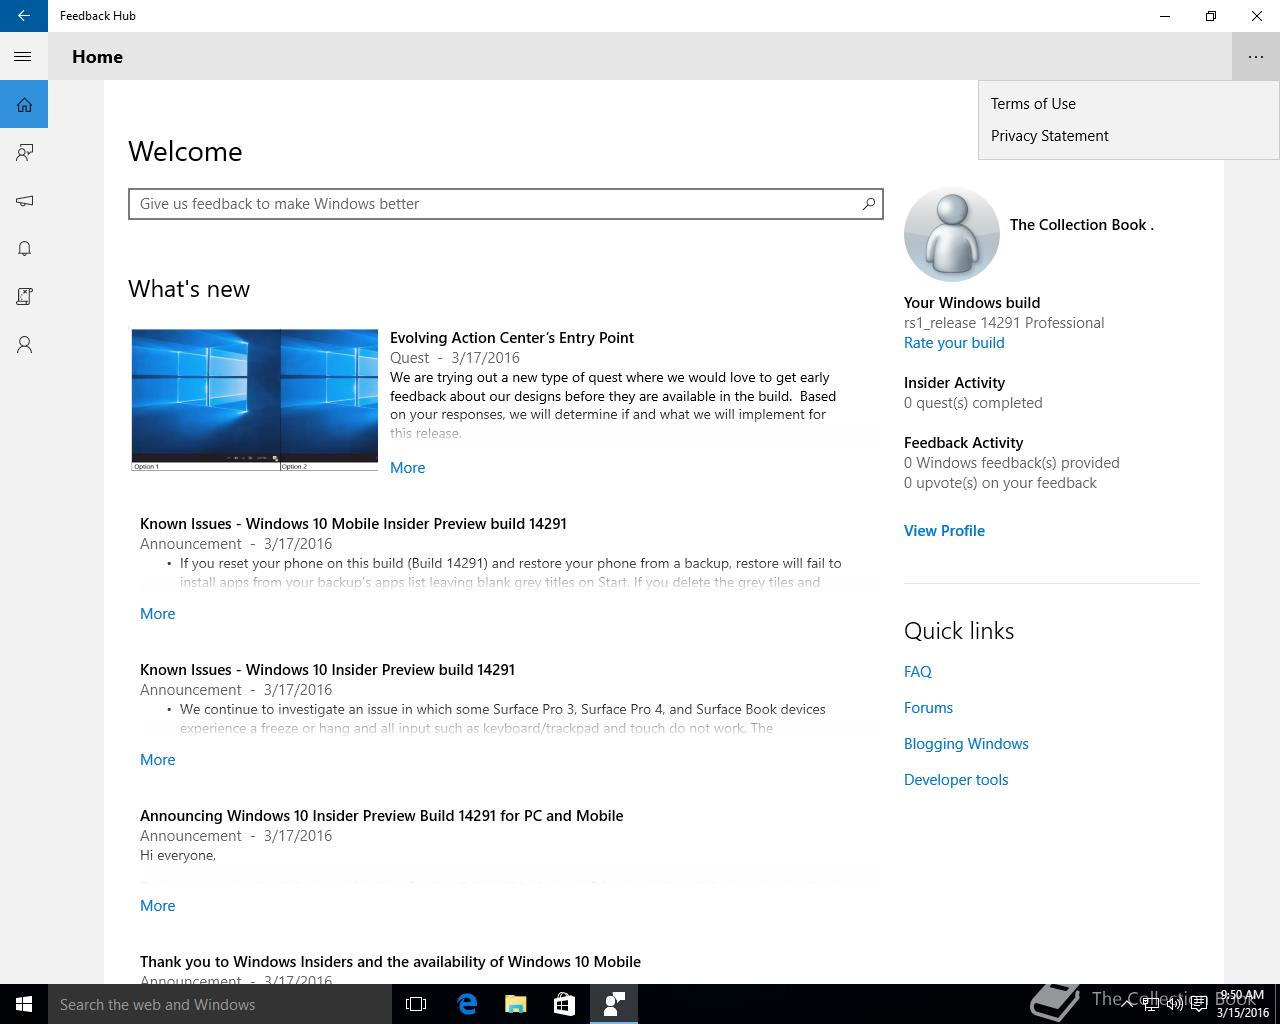Viewport: 1280px width, 1024px height.
Task: Click the volume icon in the system tray
Action: 1175,1004
